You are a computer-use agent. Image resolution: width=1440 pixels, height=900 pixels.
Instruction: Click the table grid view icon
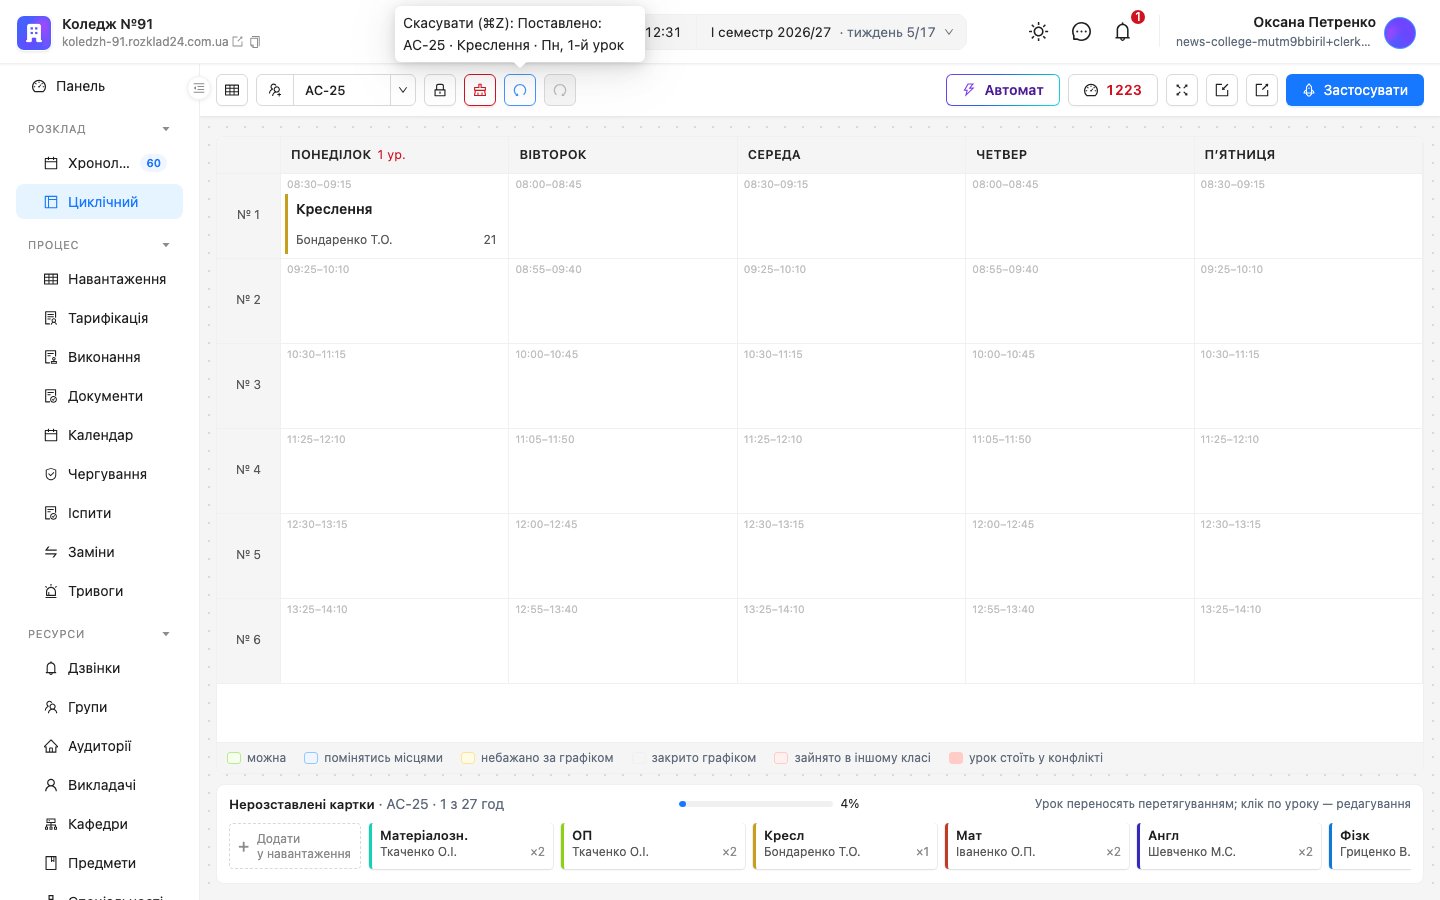point(232,90)
